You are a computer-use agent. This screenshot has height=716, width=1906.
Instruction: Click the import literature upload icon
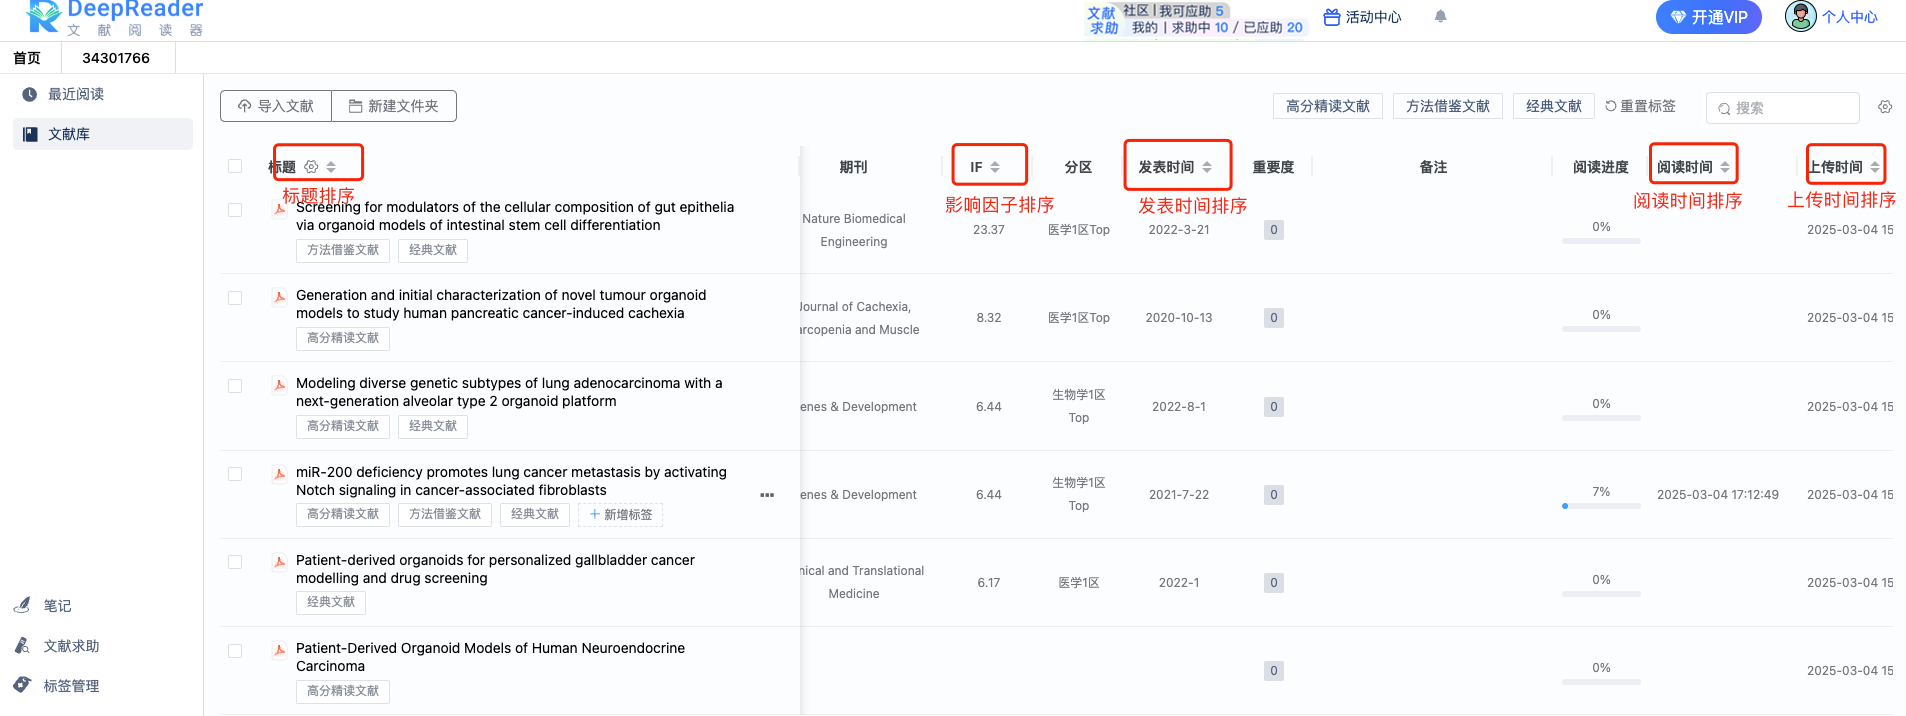point(245,106)
